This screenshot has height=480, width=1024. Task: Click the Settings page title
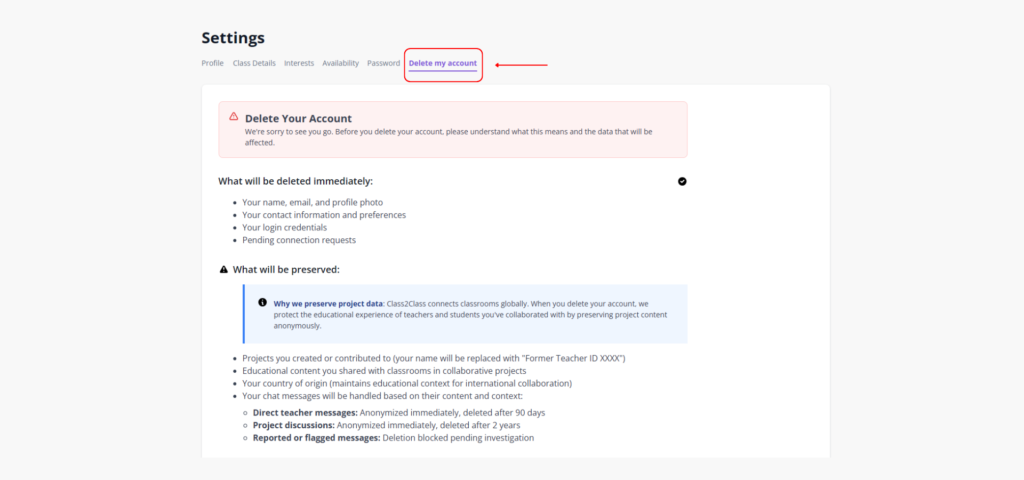[x=233, y=38]
